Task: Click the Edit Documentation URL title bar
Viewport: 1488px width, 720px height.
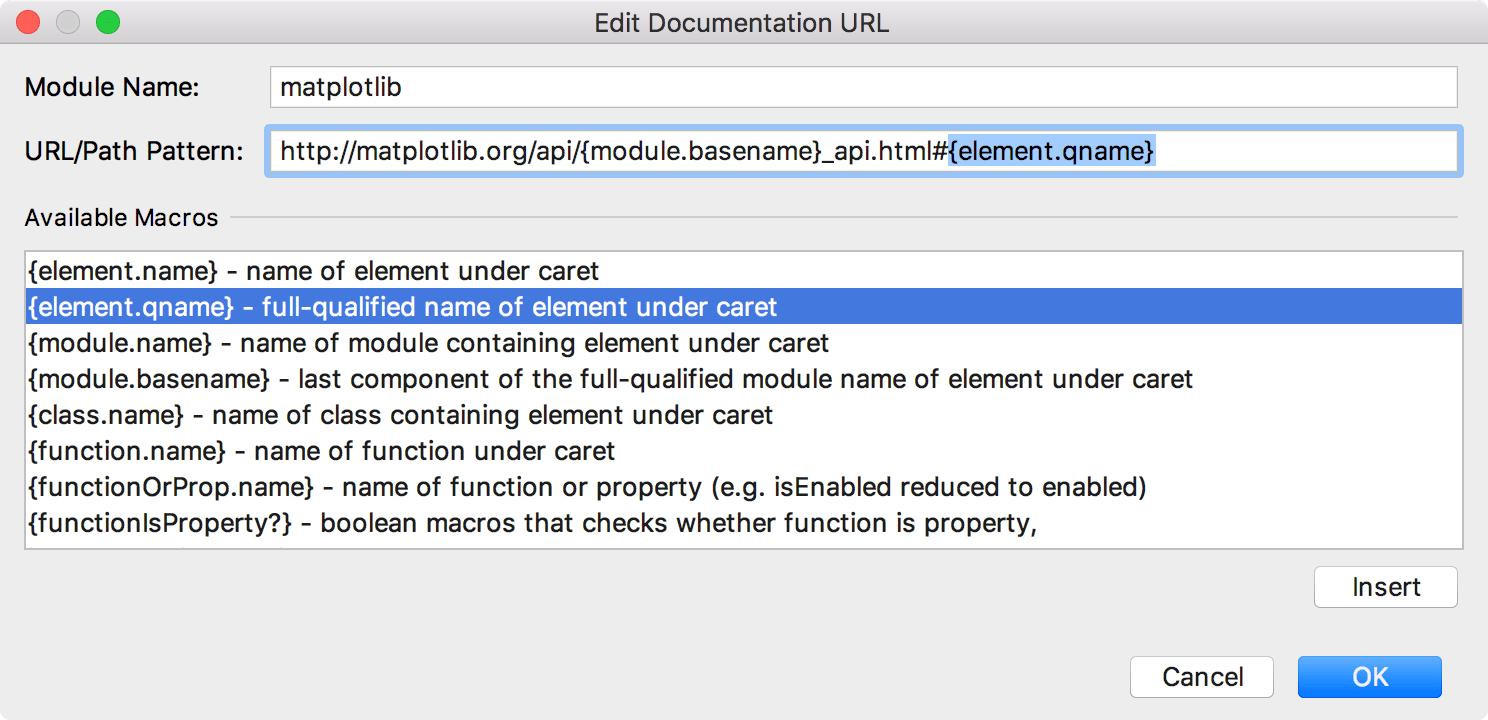Action: coord(742,23)
